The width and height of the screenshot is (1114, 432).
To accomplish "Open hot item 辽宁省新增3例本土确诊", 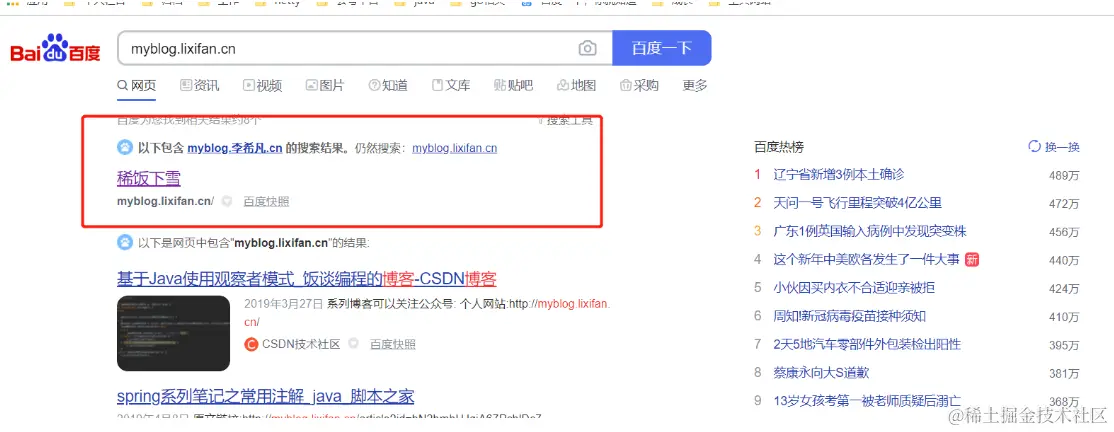I will tap(838, 175).
